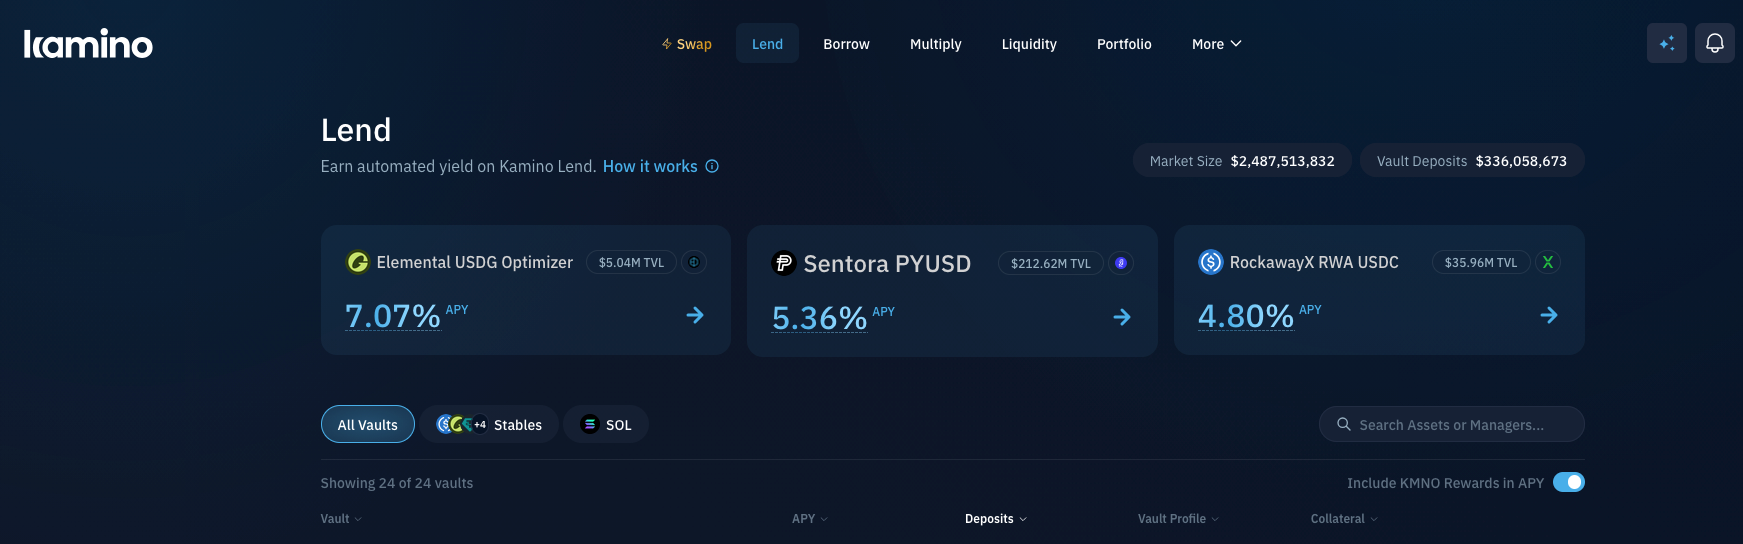This screenshot has height=544, width=1743.
Task: Sort by Collateral column header
Action: [1344, 519]
